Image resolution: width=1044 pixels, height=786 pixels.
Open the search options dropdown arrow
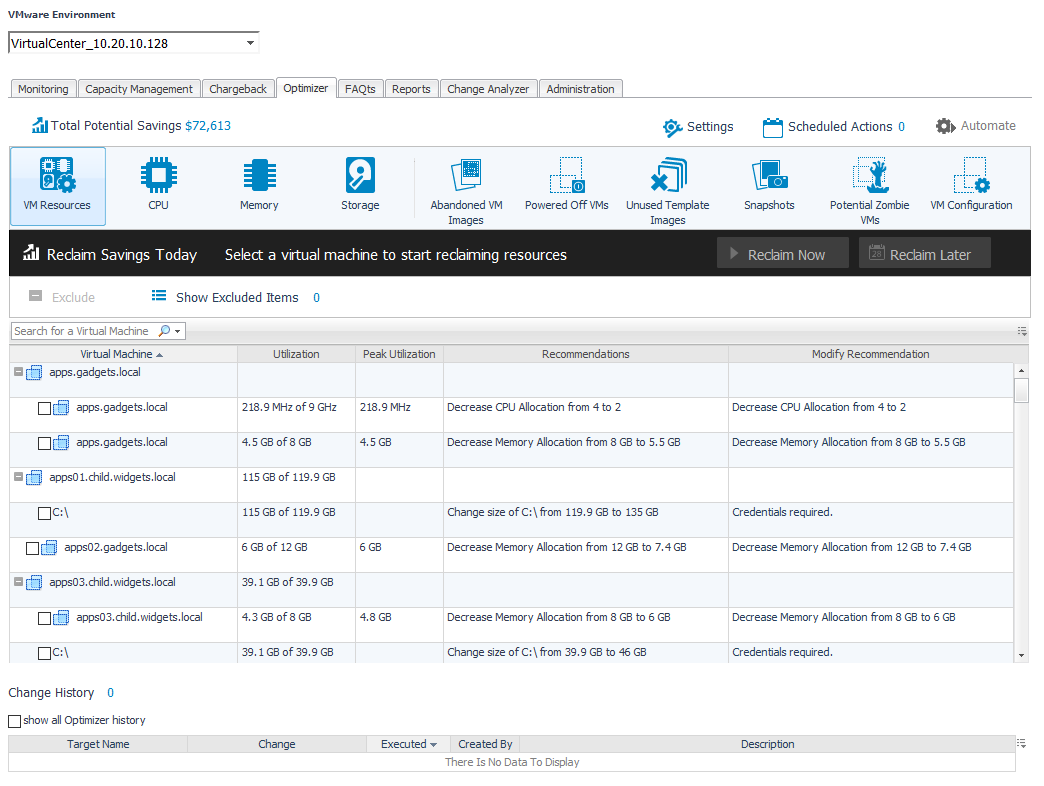[178, 331]
